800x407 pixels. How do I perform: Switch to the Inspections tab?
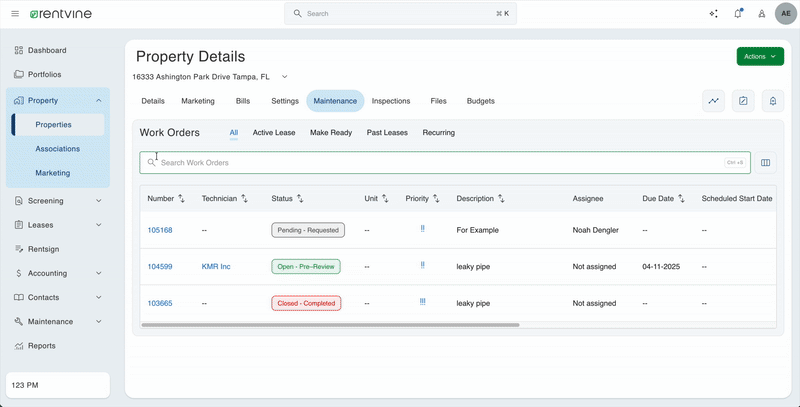[x=391, y=101]
